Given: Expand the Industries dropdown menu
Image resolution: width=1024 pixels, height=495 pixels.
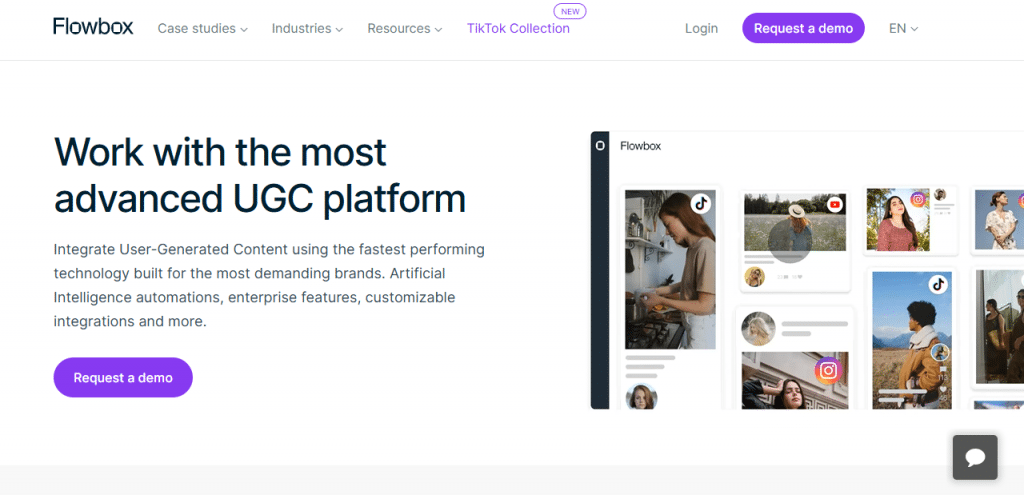Looking at the screenshot, I should tap(307, 29).
